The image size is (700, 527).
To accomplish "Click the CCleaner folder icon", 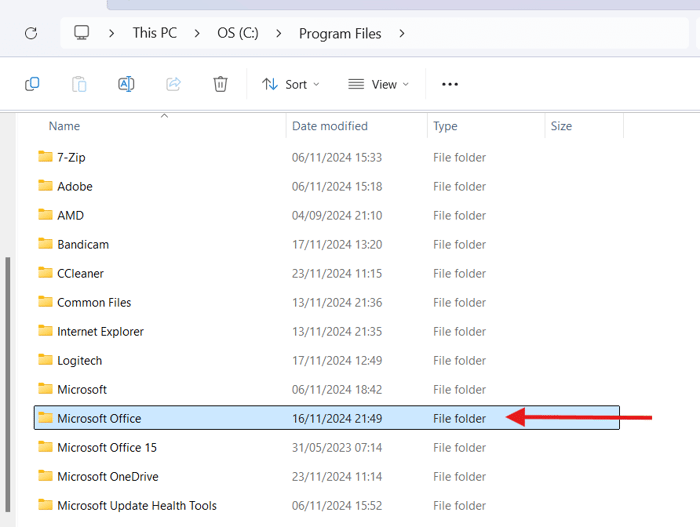I will pos(45,272).
